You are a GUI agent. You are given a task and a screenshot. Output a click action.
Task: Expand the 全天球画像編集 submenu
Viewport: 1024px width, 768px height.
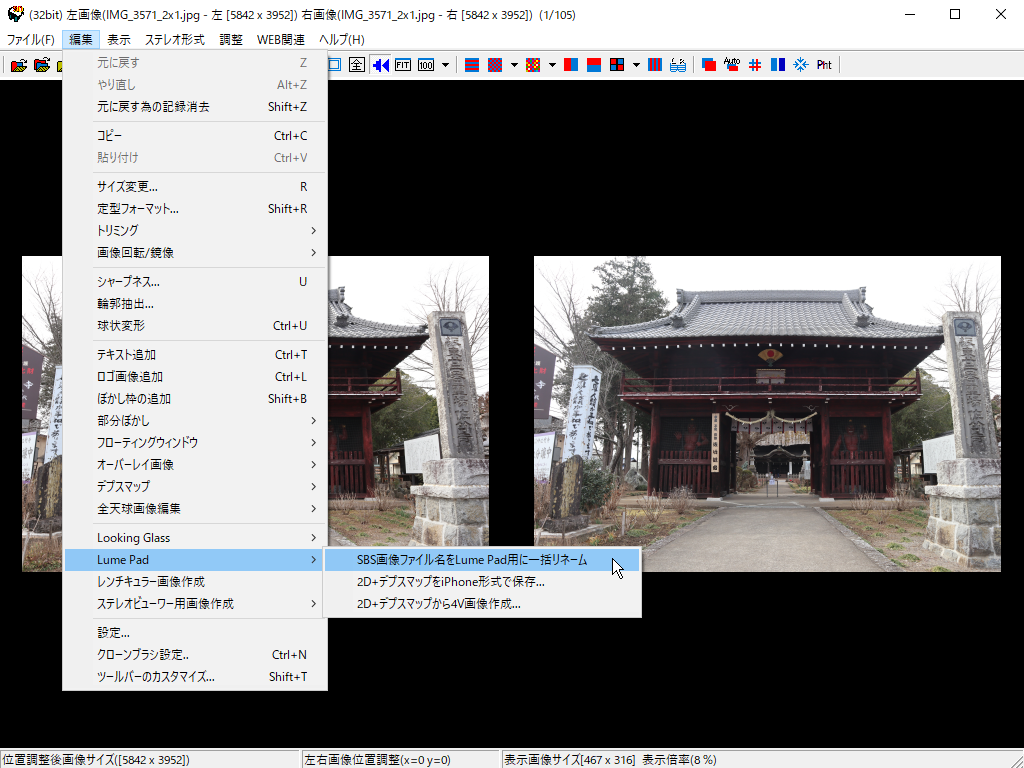pyautogui.click(x=195, y=509)
